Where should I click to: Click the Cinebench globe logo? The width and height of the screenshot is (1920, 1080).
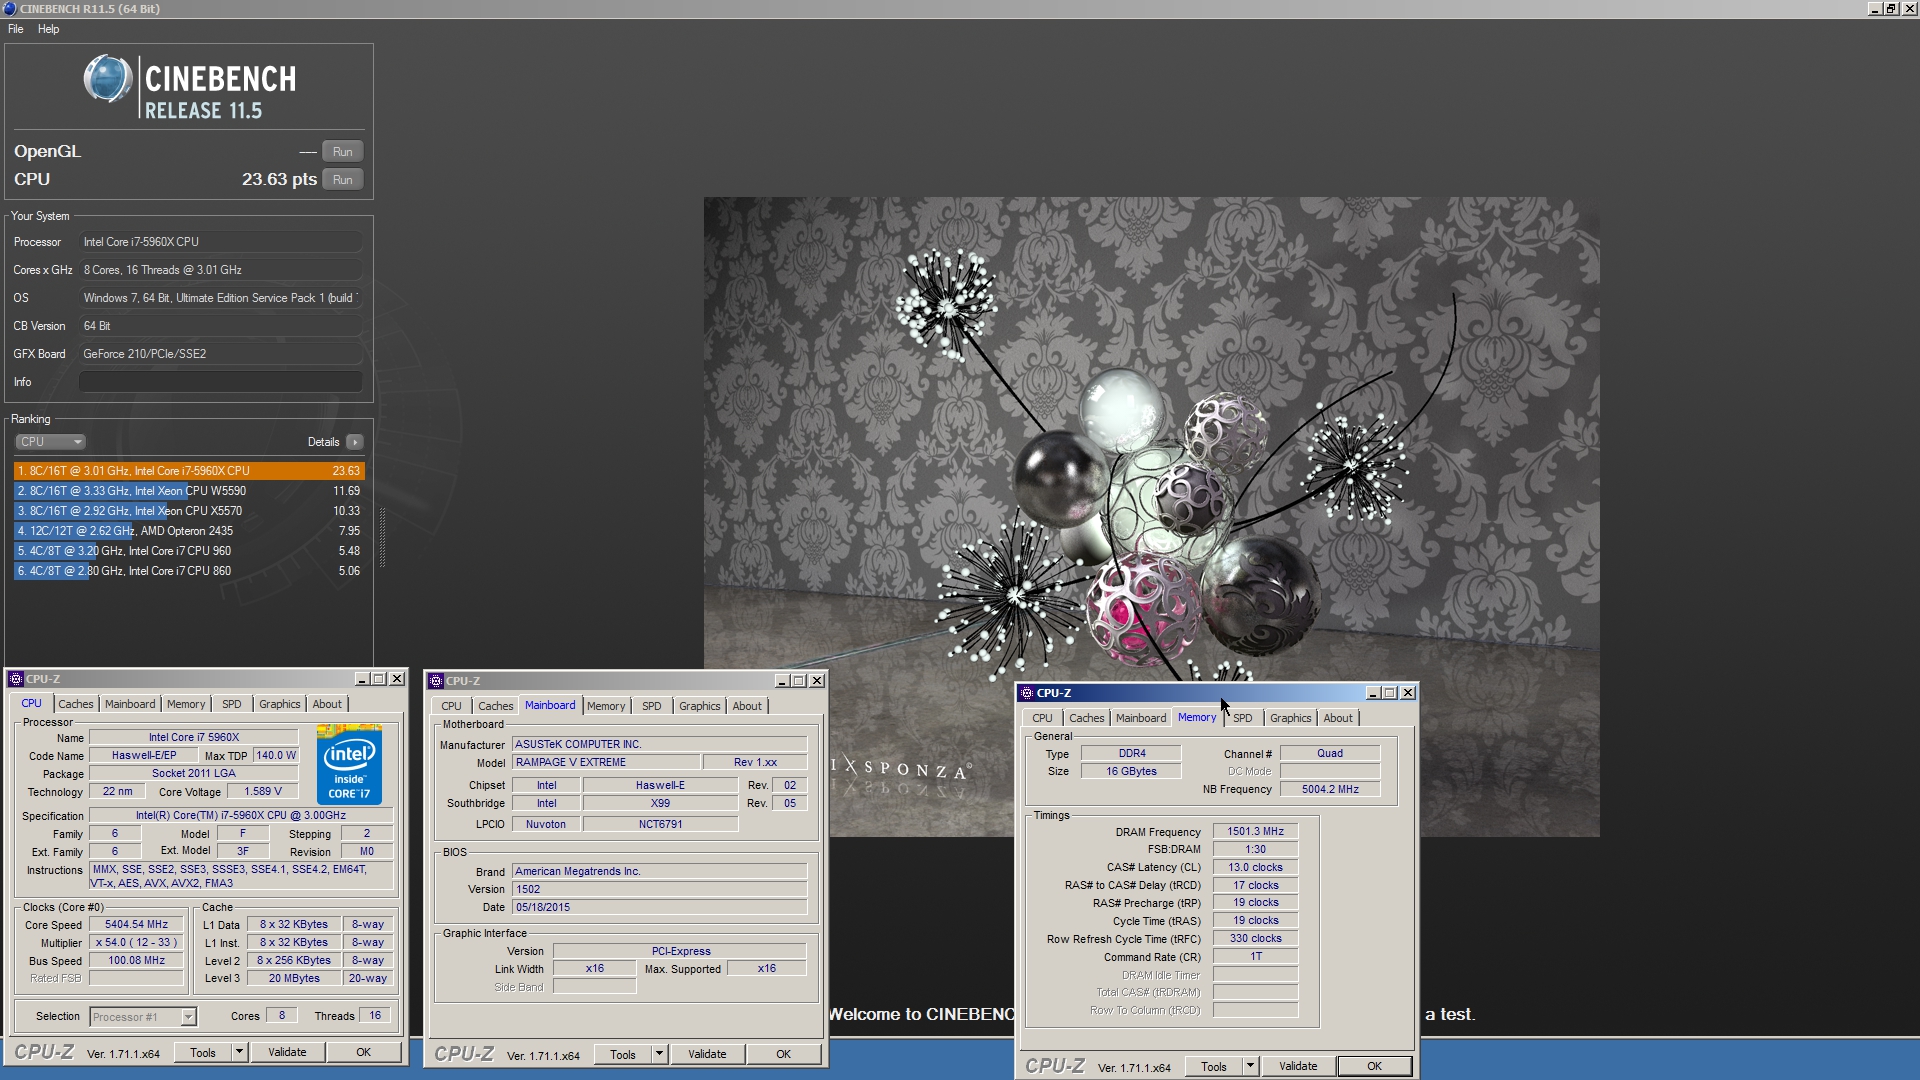pos(108,79)
